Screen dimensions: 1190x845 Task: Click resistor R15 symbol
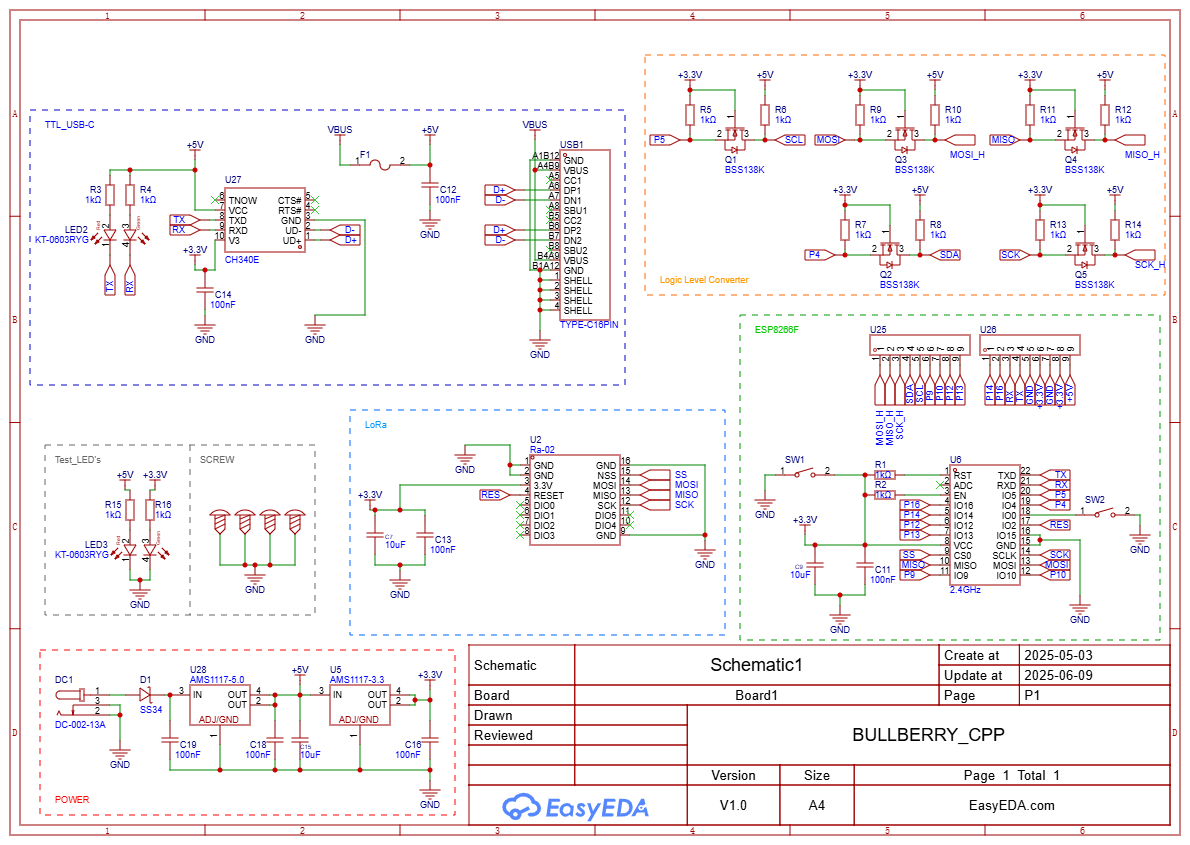pyautogui.click(x=130, y=509)
